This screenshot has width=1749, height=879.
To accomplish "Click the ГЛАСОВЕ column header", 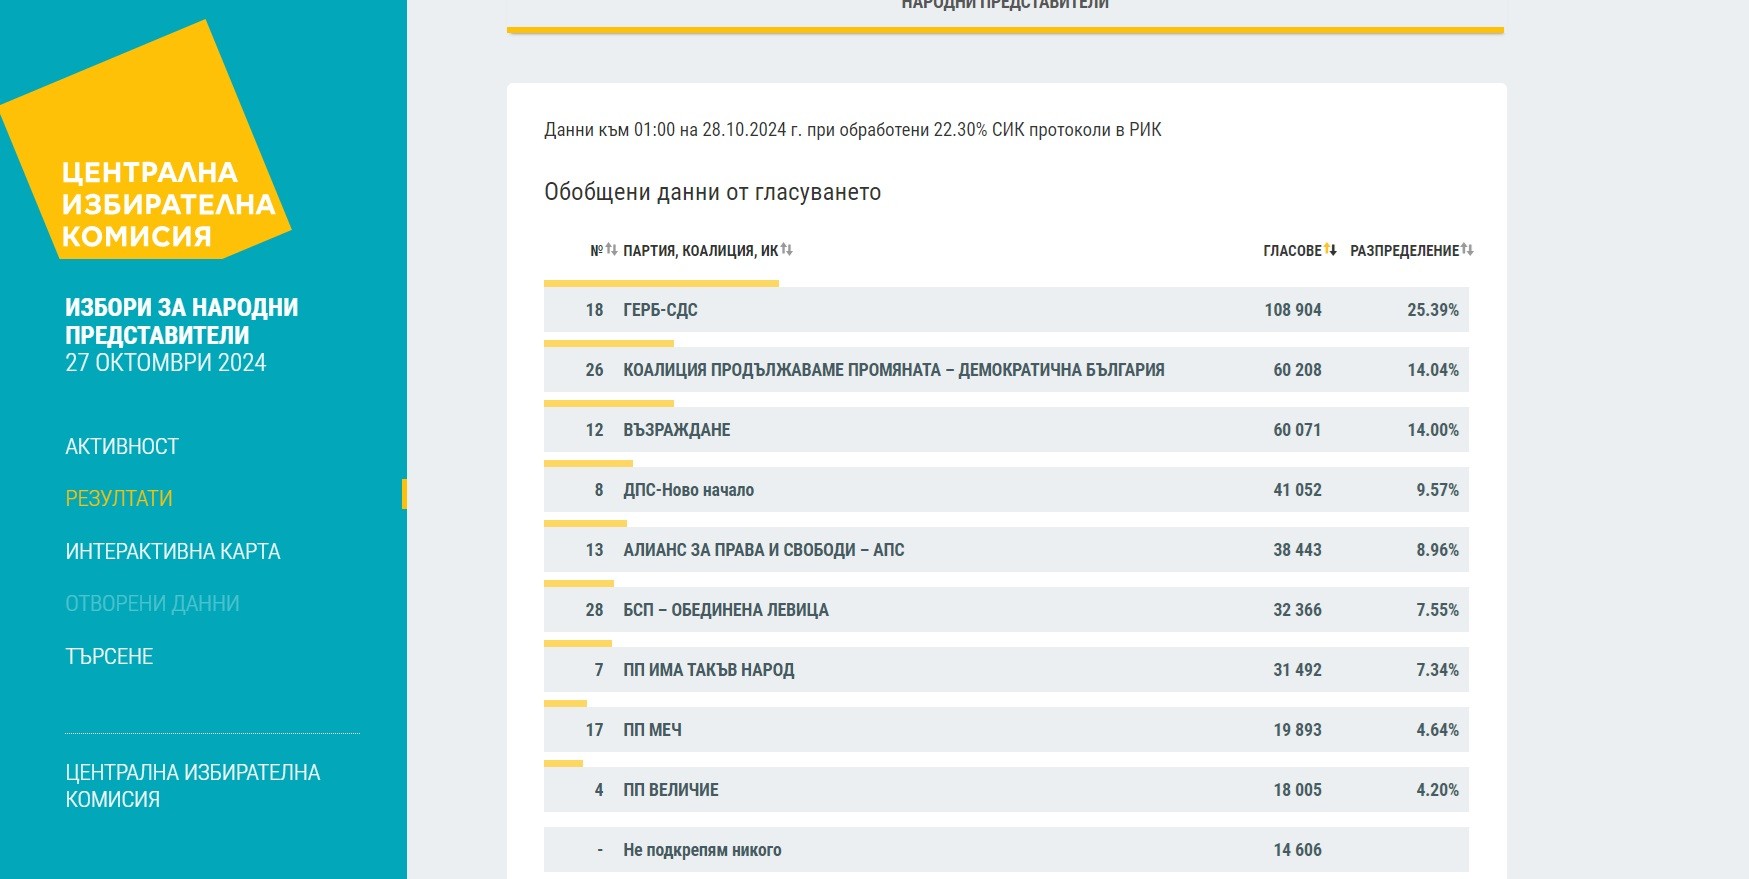I will pyautogui.click(x=1292, y=250).
